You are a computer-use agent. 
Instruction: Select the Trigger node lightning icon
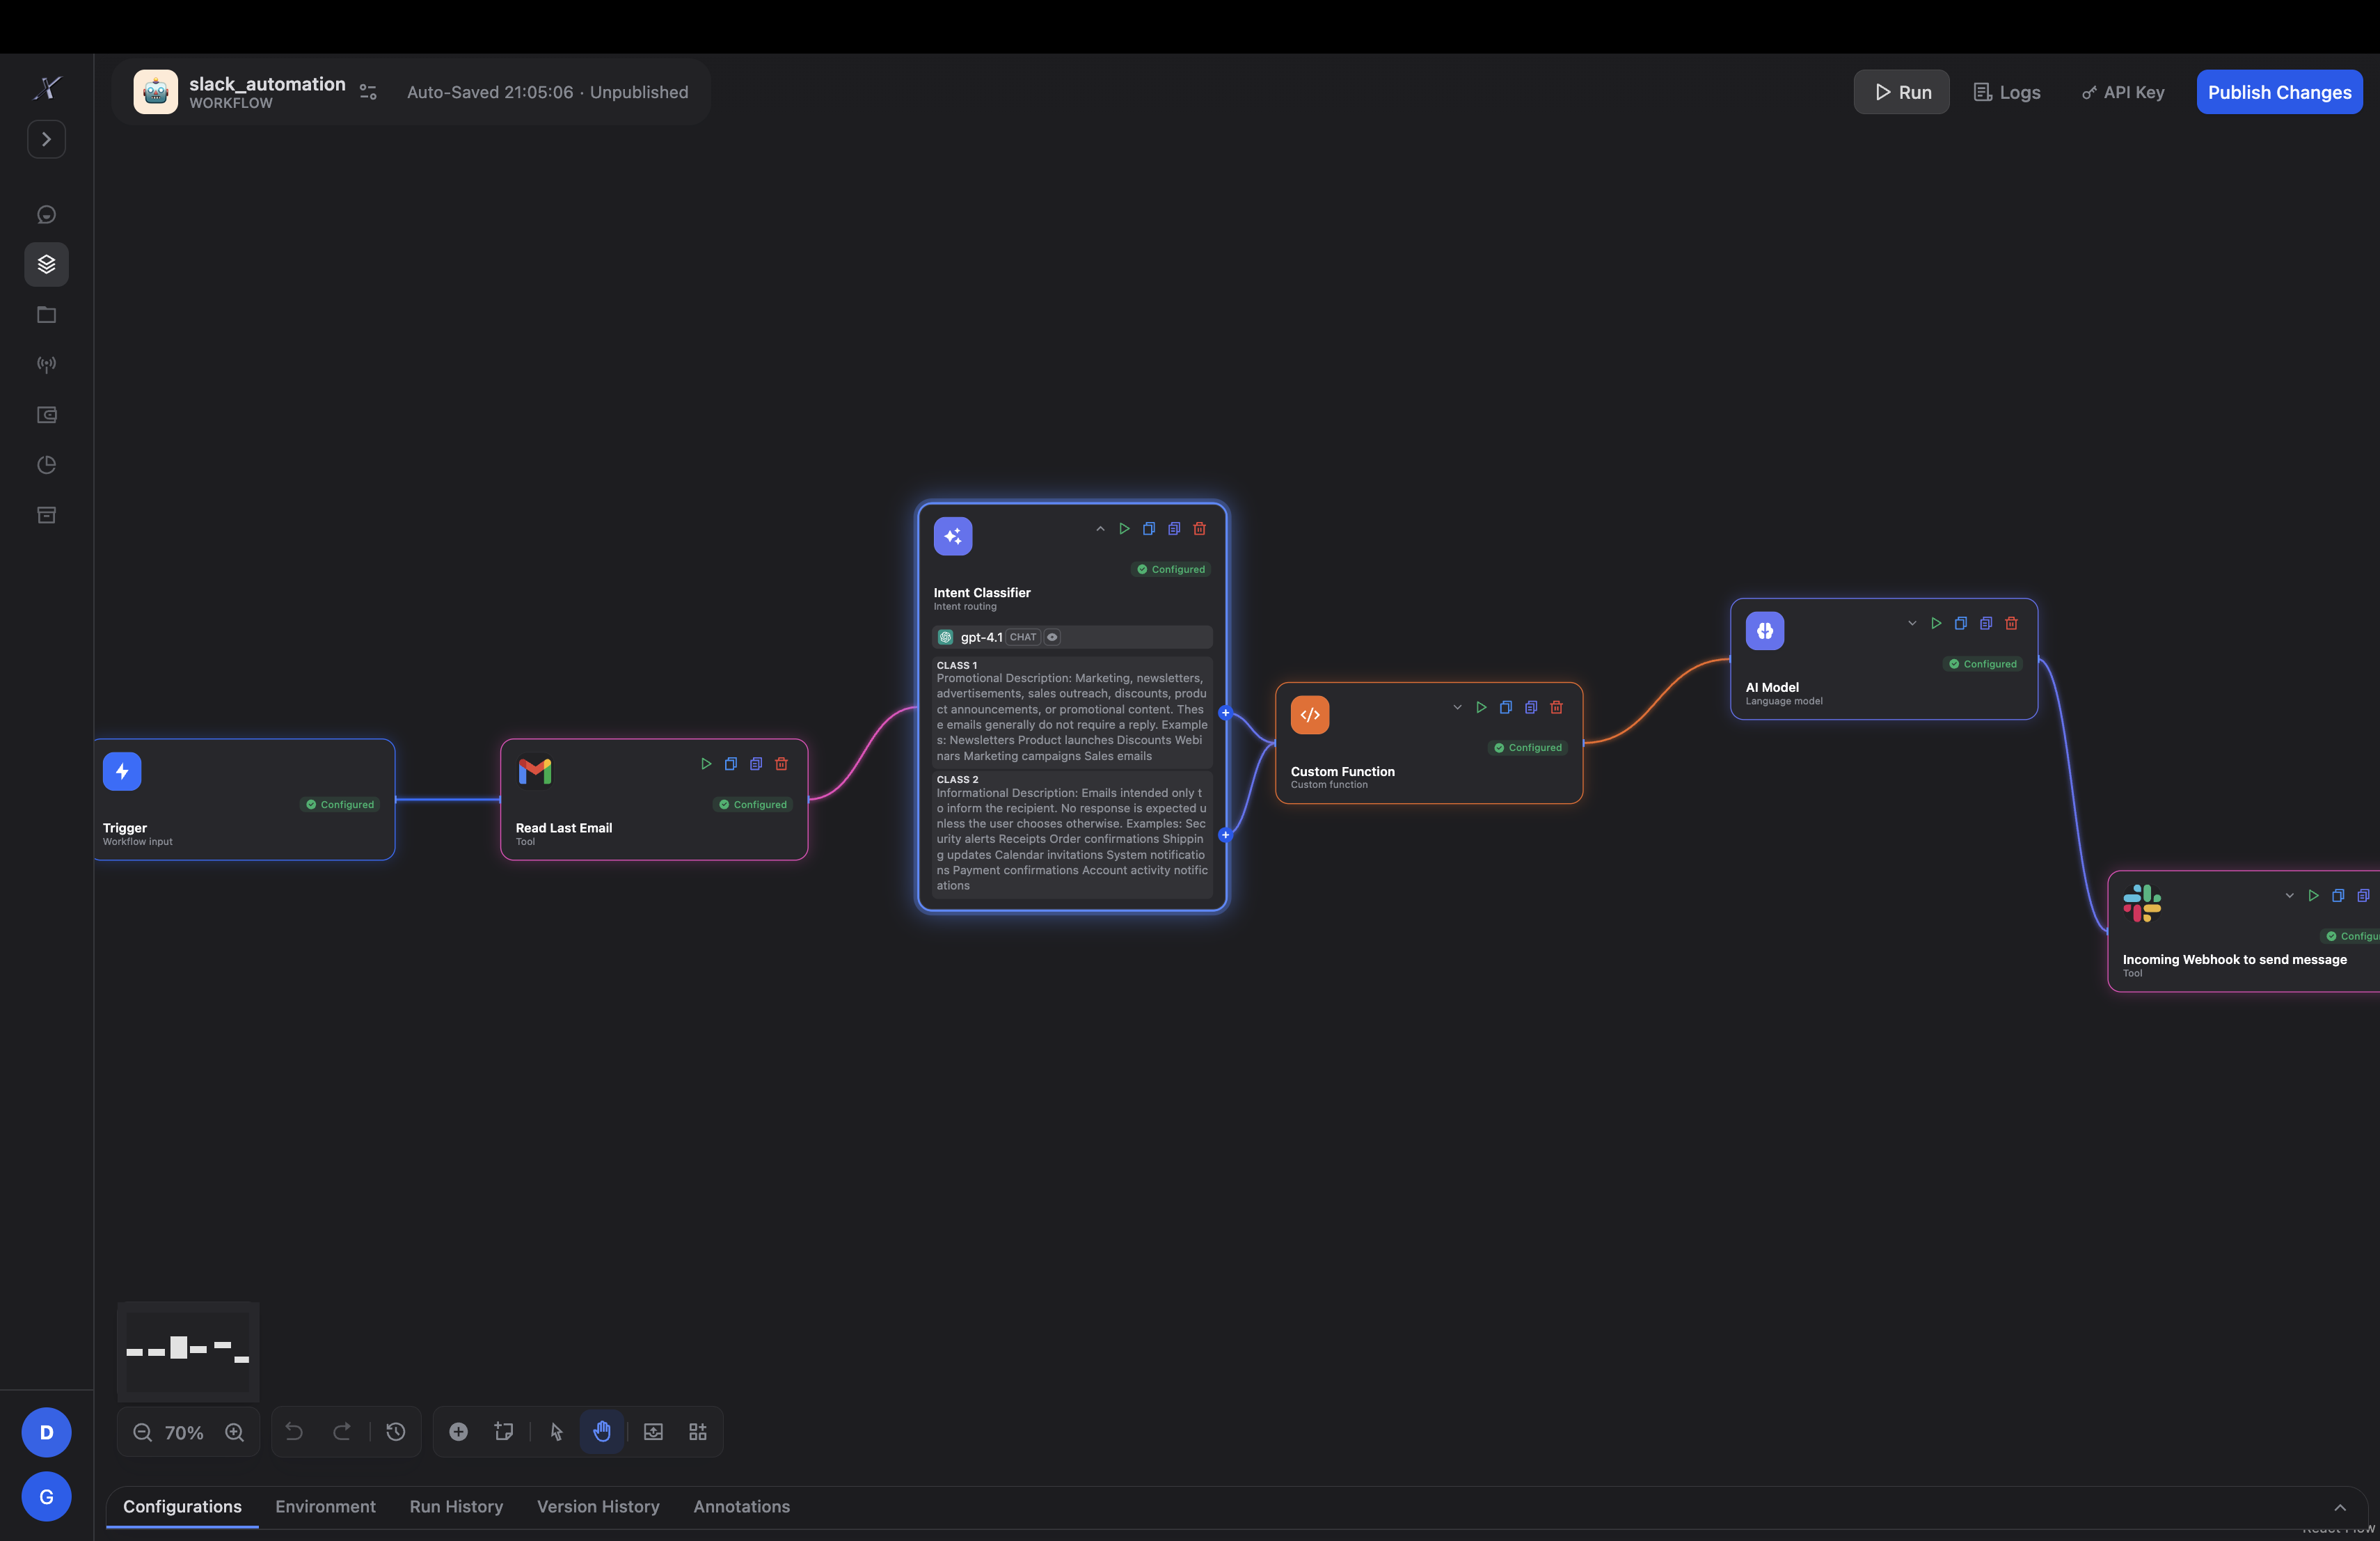122,772
